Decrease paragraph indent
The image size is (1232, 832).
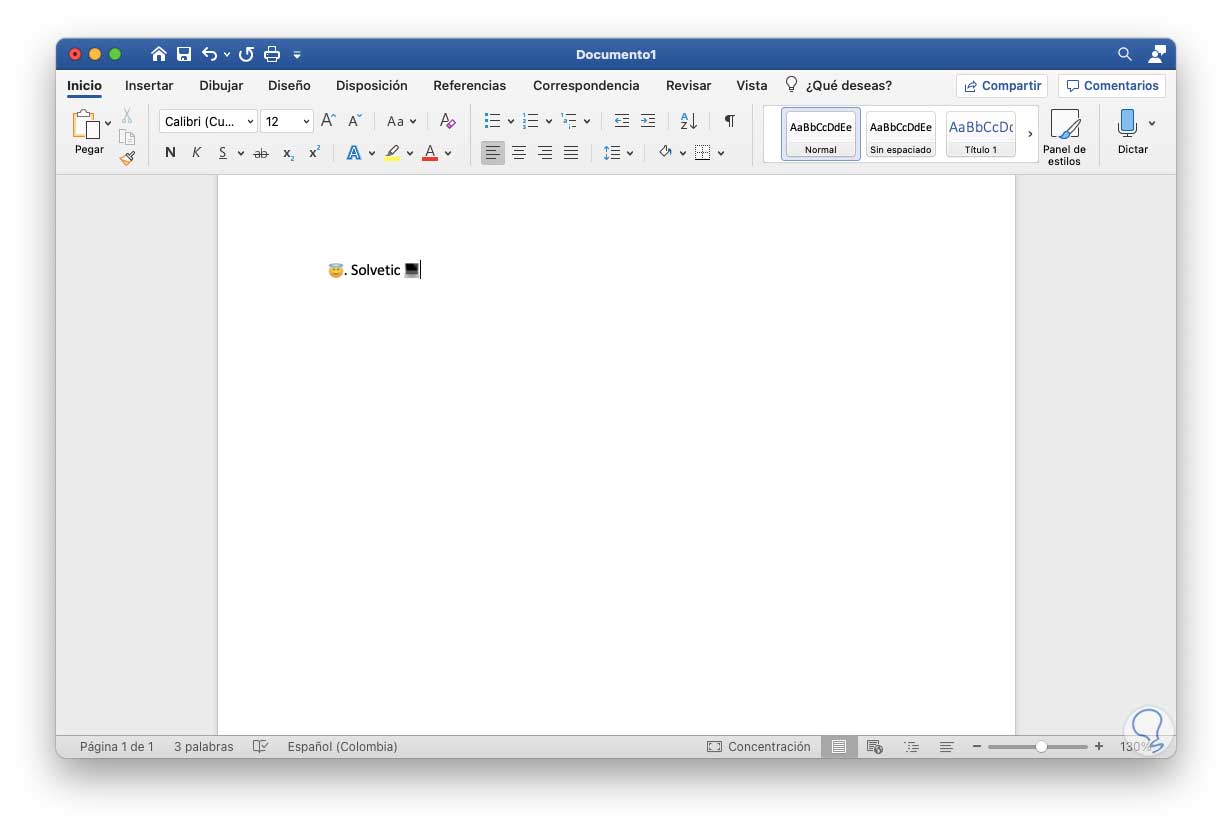click(x=621, y=121)
